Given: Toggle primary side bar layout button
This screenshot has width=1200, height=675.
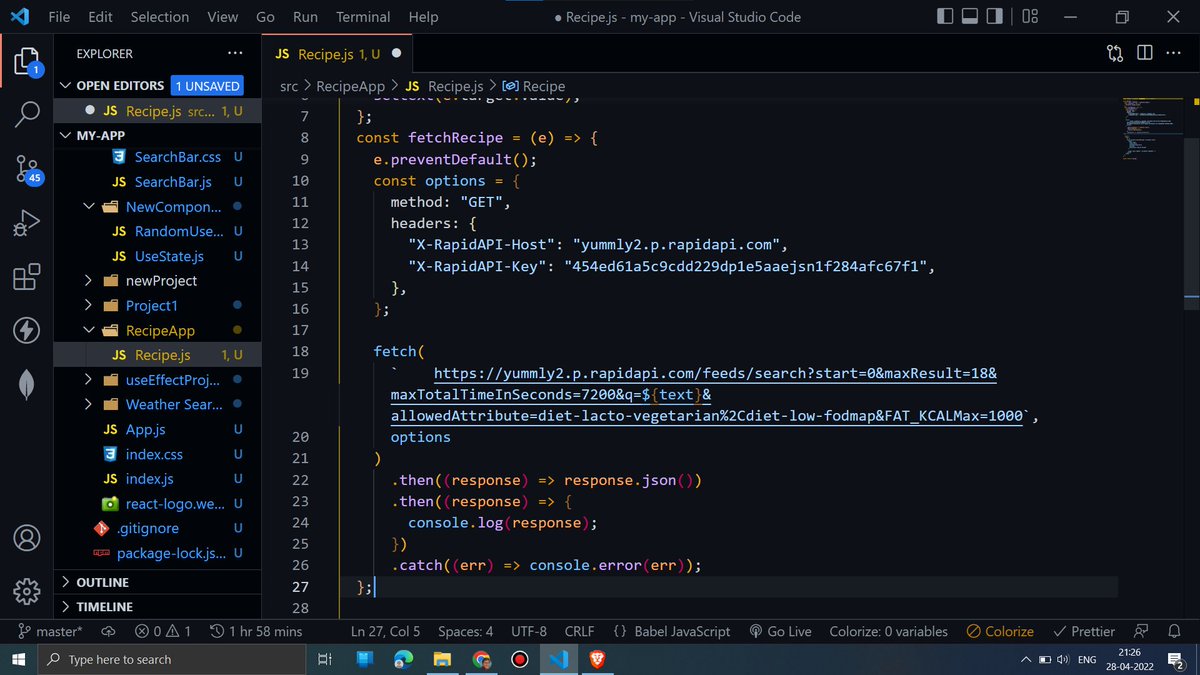Looking at the screenshot, I should pyautogui.click(x=946, y=17).
